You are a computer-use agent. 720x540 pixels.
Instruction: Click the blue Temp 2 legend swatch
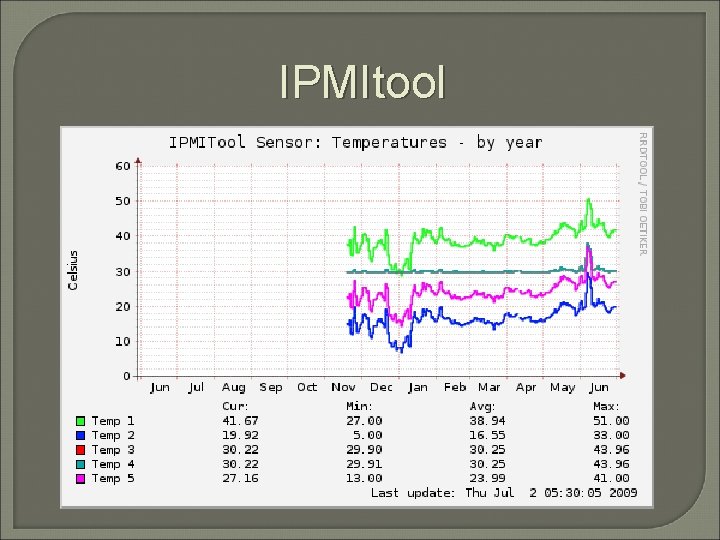80,435
